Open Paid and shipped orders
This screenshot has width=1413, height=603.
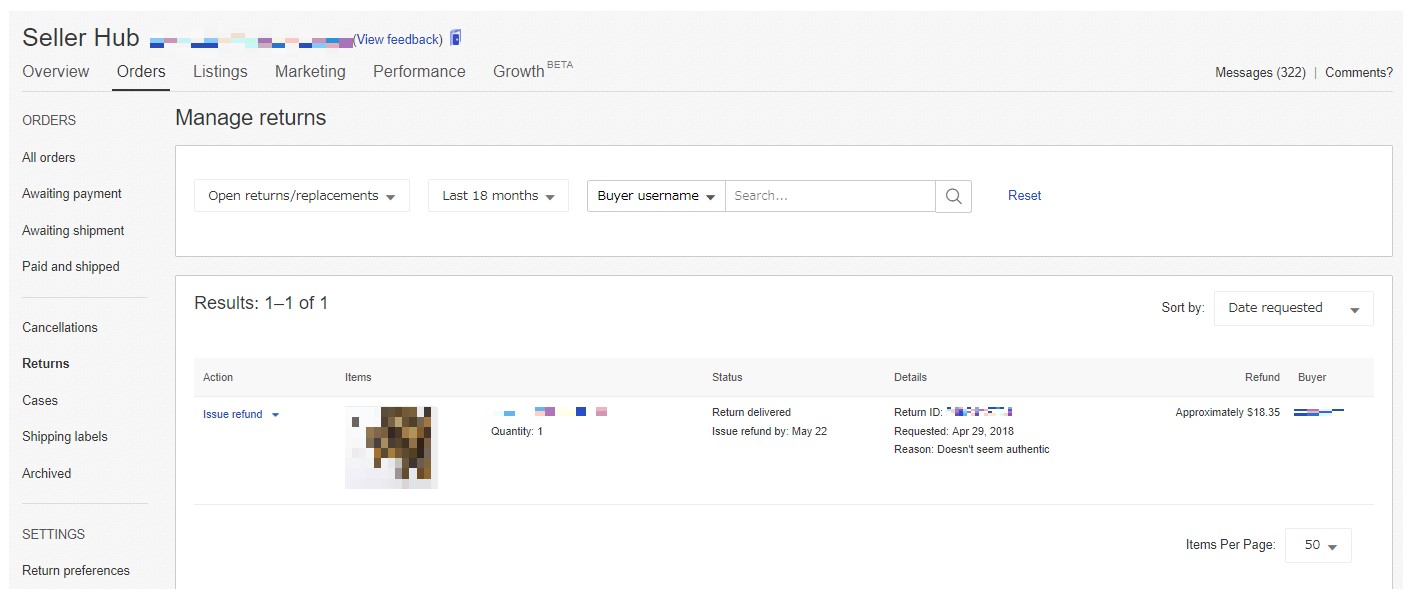[71, 267]
